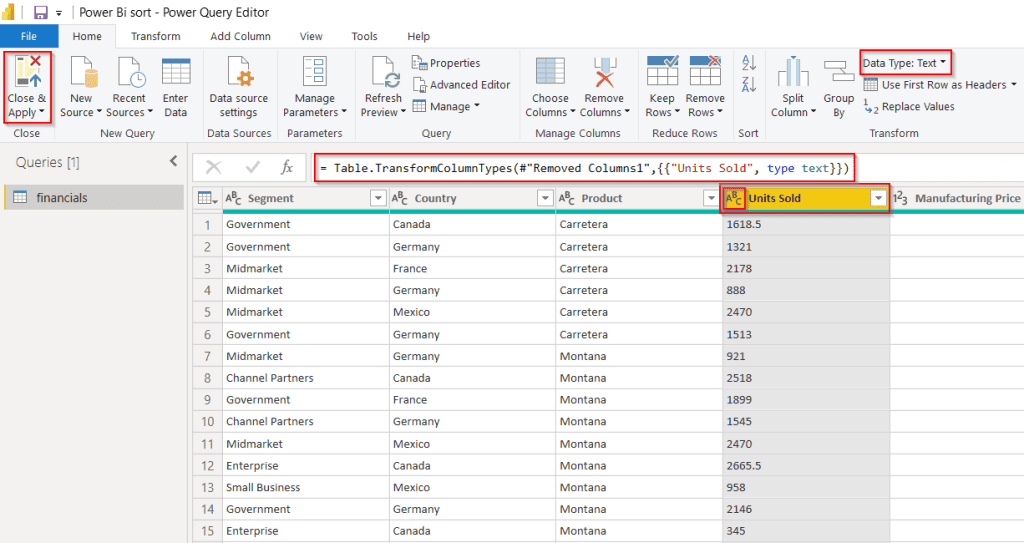This screenshot has height=543, width=1024.
Task: Click the Split Column icon
Action: [793, 71]
